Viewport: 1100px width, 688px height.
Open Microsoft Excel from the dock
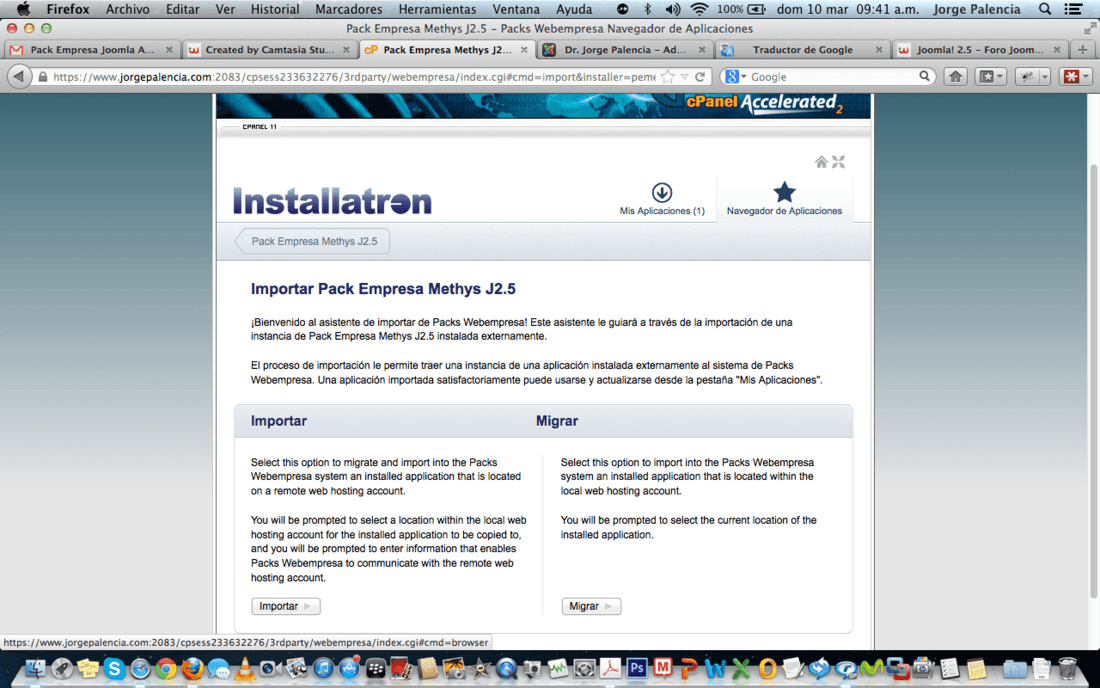click(x=741, y=669)
